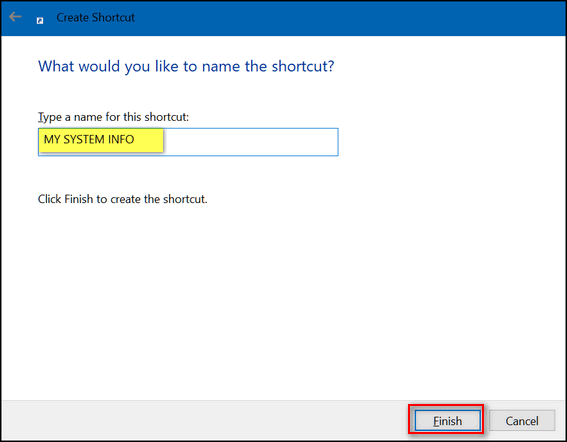The width and height of the screenshot is (567, 442).
Task: Click the word SYSTEM inside the name field
Action: click(x=84, y=139)
